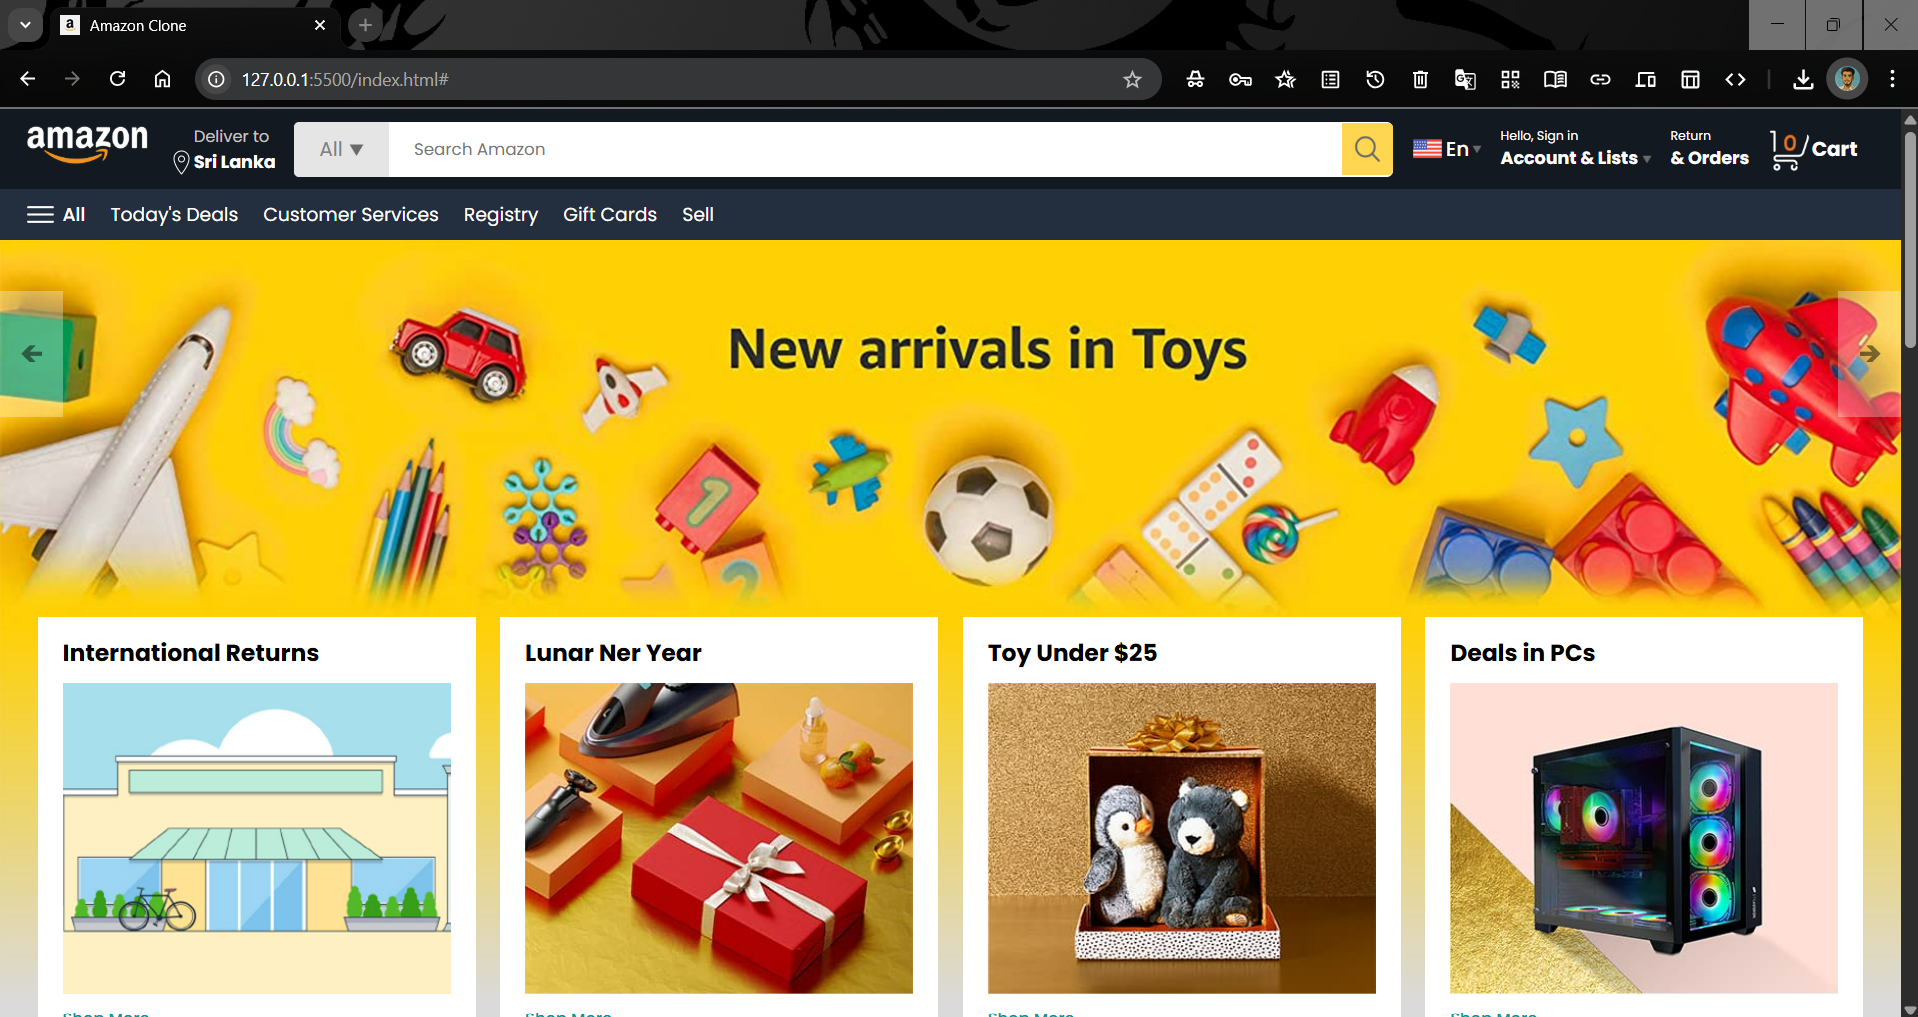Image resolution: width=1918 pixels, height=1017 pixels.
Task: Click the Amazon logo
Action: tap(88, 145)
